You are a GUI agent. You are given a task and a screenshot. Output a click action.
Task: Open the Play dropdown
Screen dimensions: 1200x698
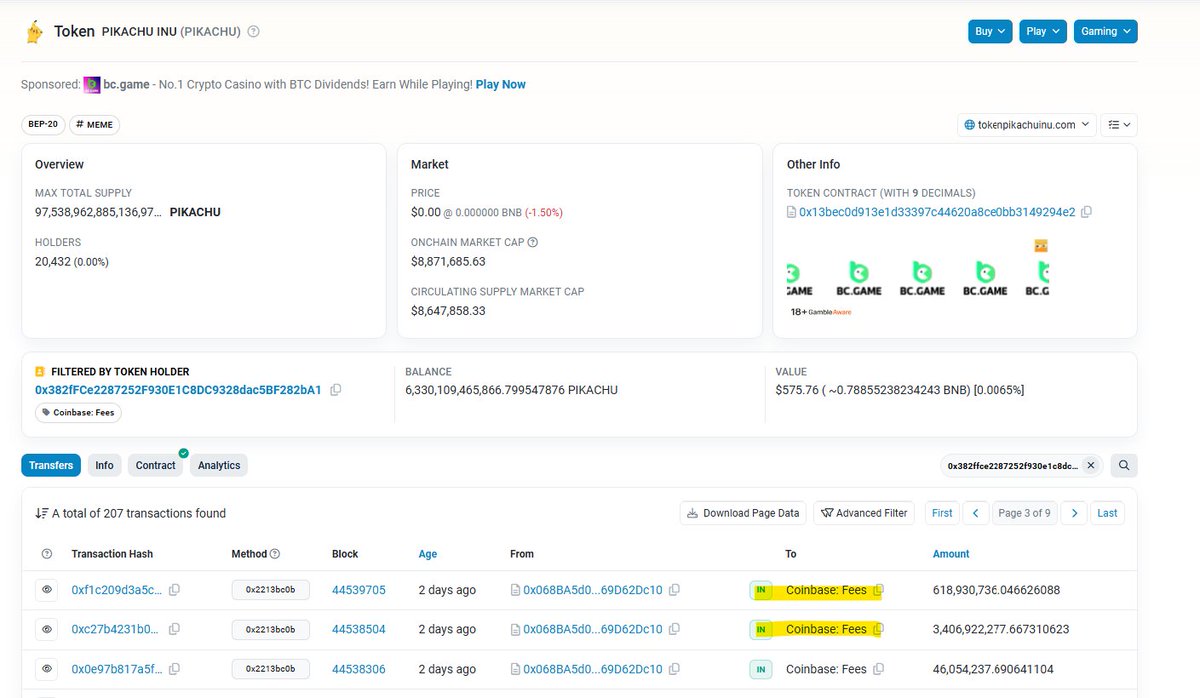(1043, 32)
